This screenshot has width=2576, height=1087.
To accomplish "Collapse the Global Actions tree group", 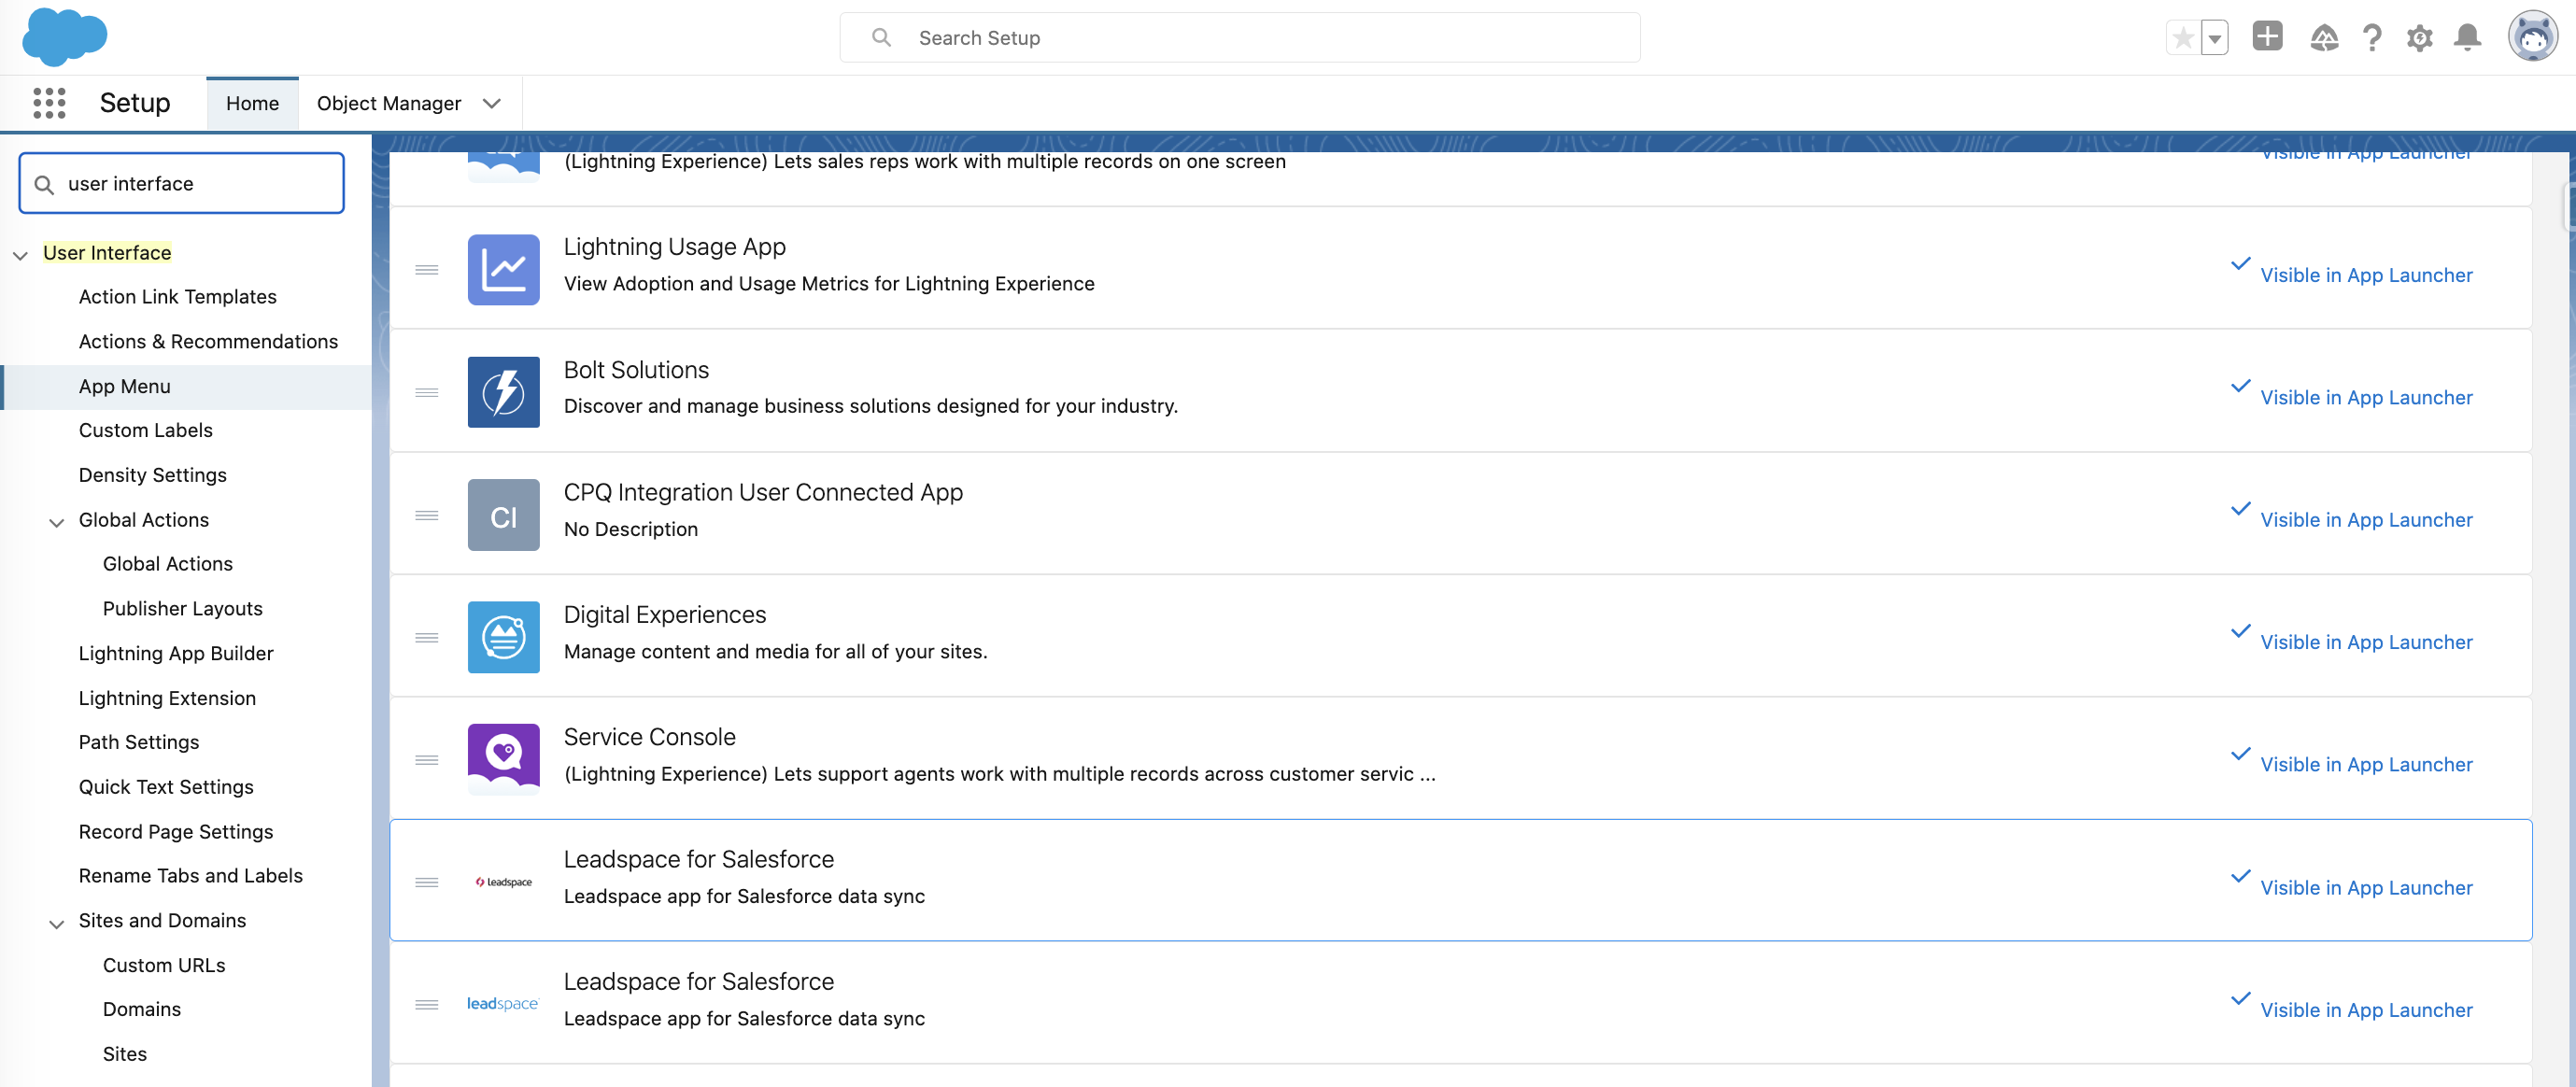I will tap(57, 522).
